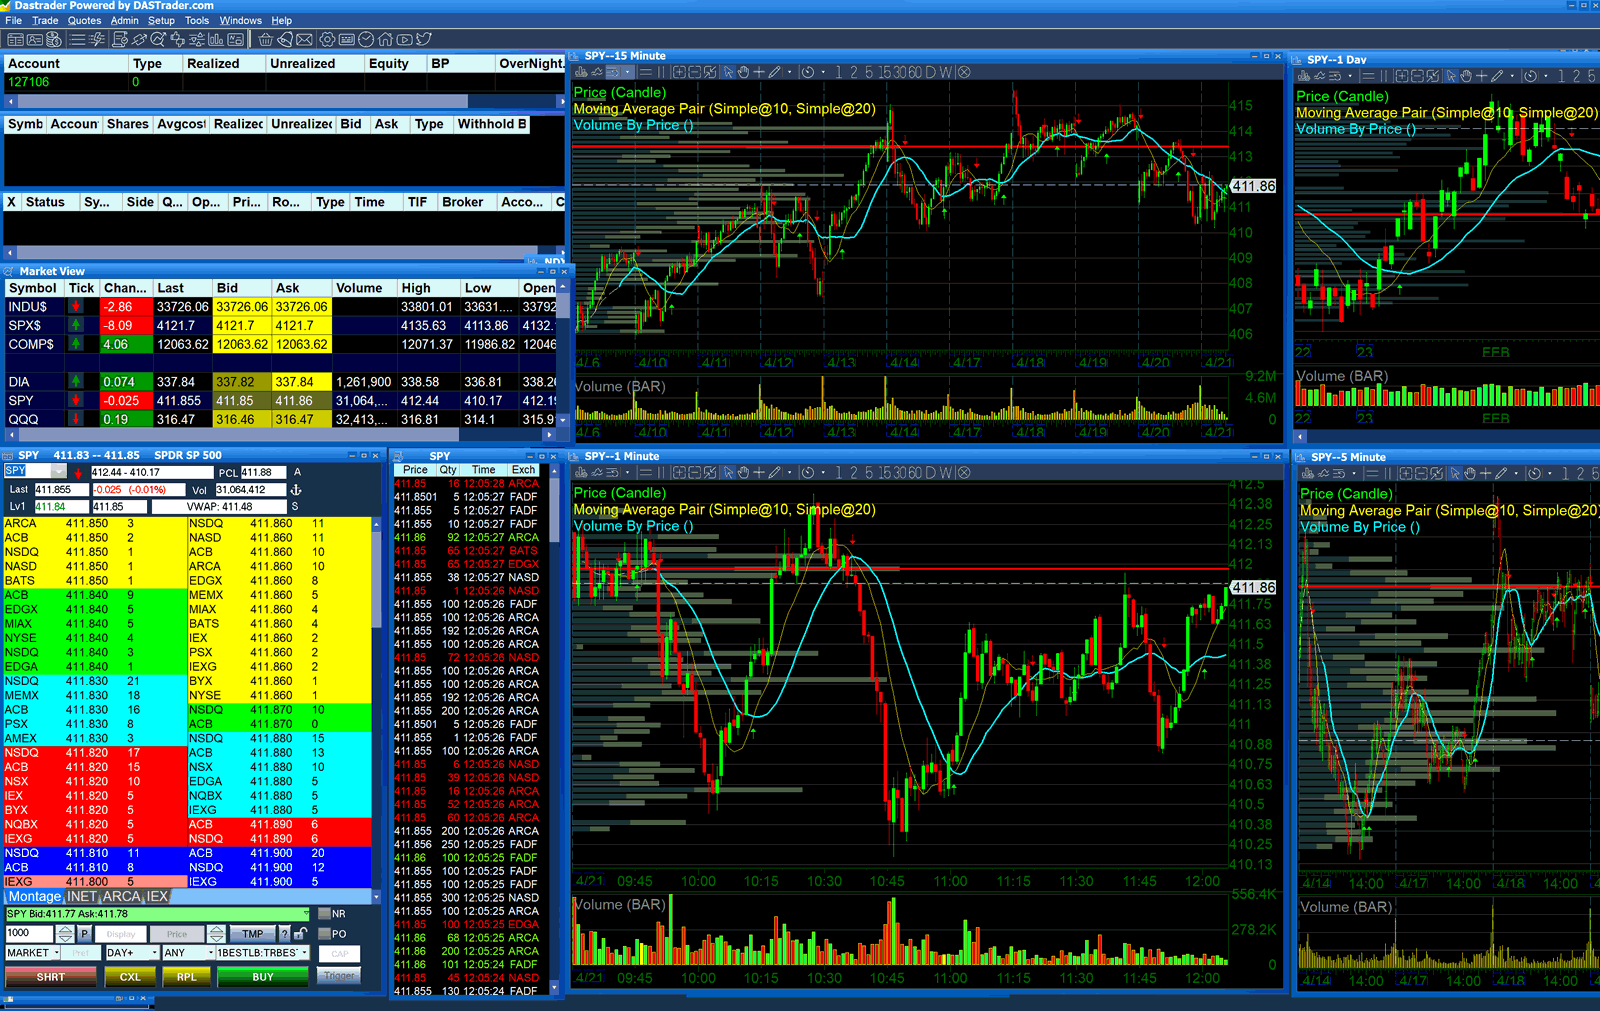The height and width of the screenshot is (1011, 1600).
Task: Switch to the INET tab in the montage
Action: [80, 897]
